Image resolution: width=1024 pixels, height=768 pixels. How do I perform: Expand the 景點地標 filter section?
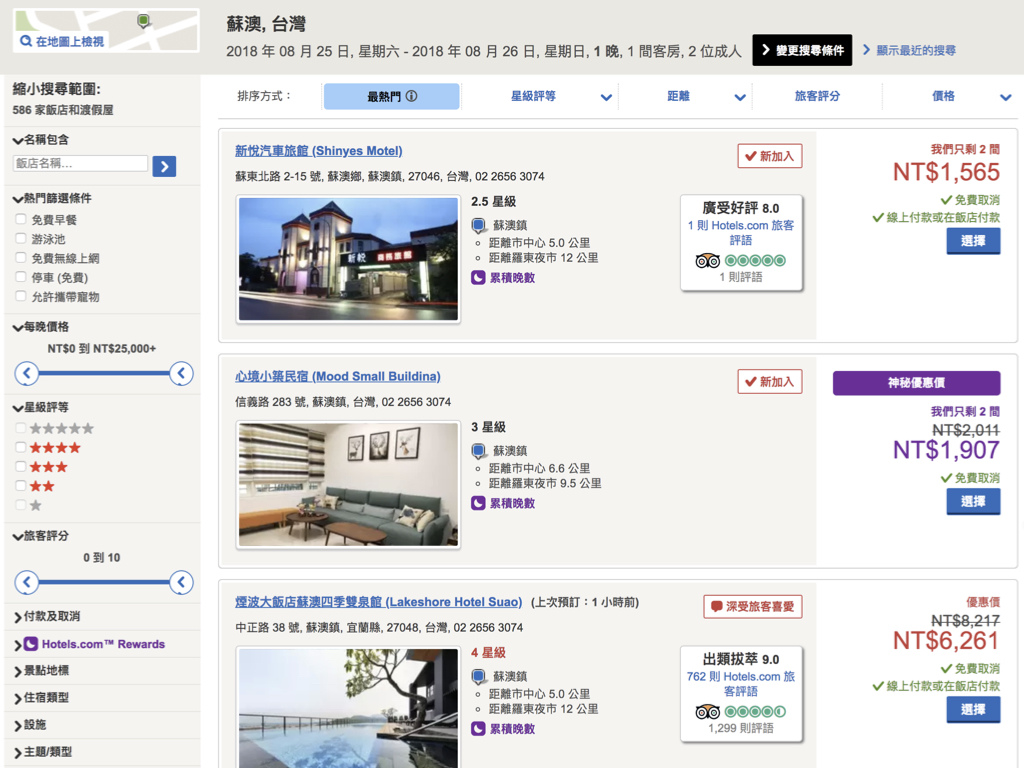[42, 671]
